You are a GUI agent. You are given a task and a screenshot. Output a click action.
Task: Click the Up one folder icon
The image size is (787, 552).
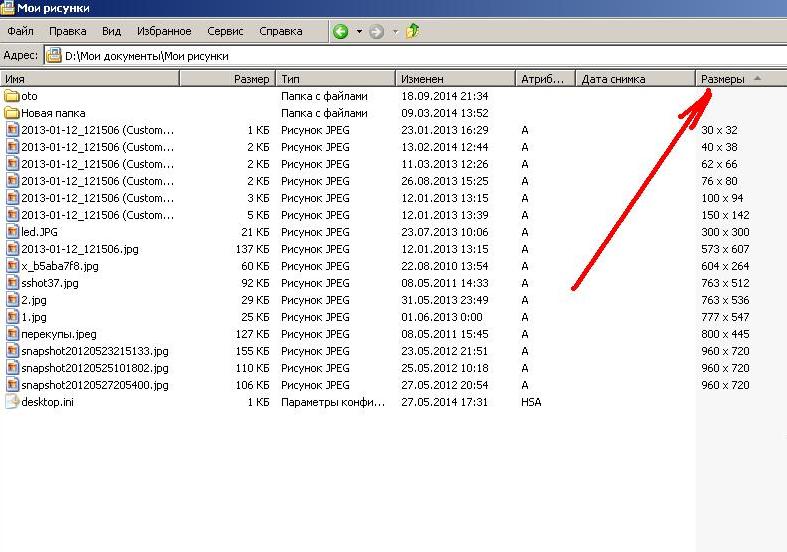[412, 31]
